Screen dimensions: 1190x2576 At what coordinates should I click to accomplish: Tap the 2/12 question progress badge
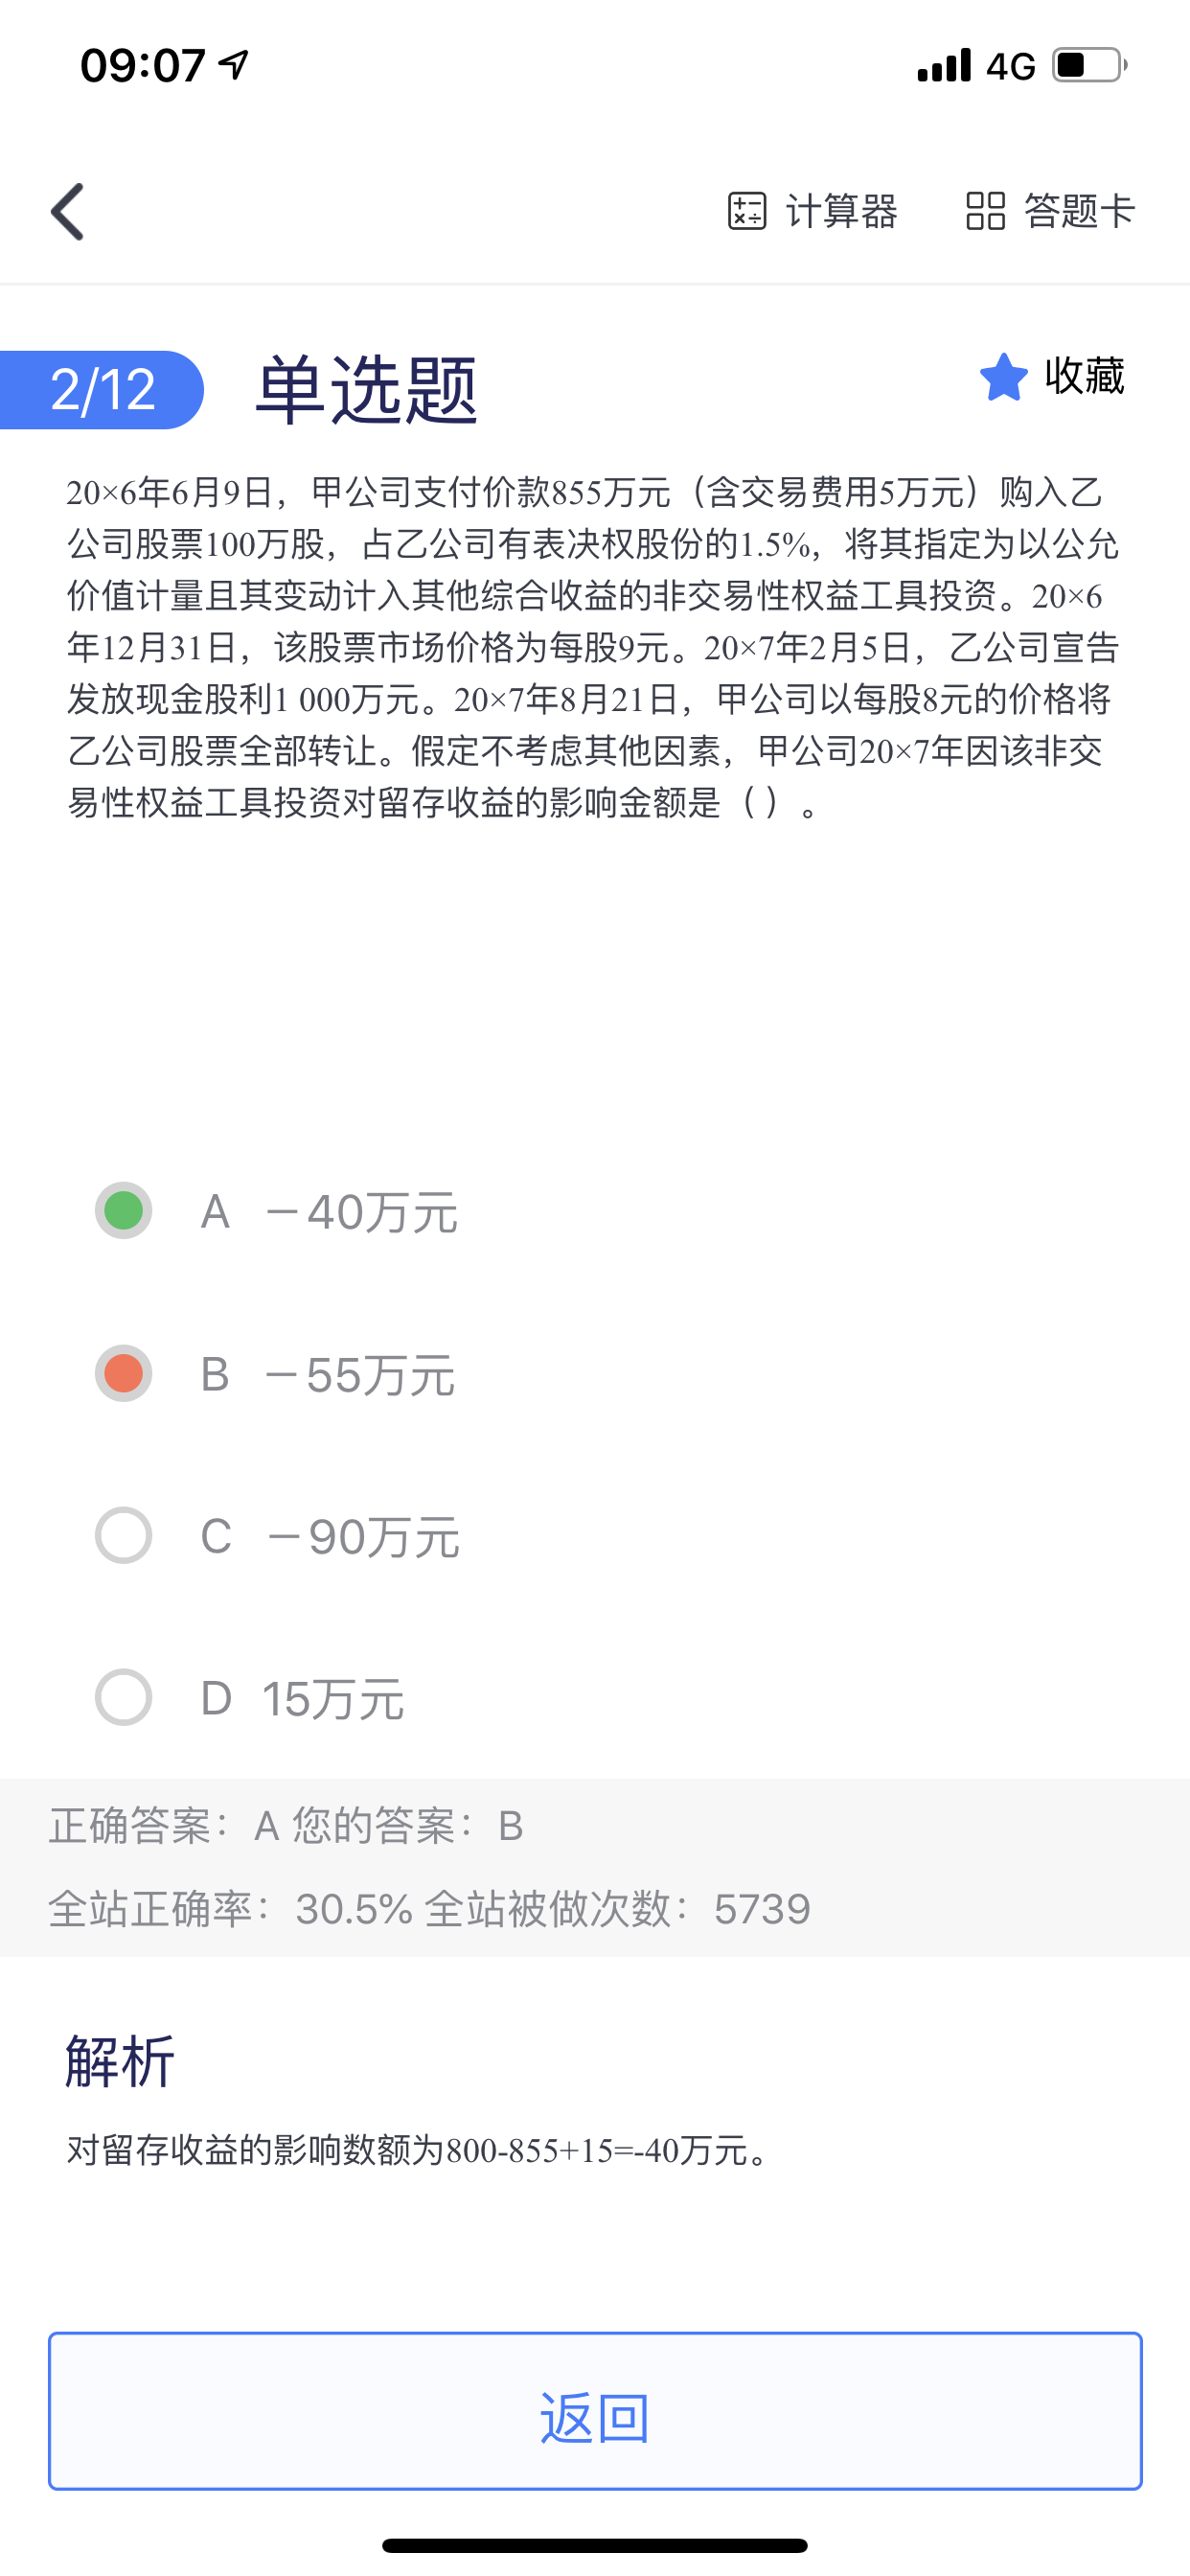click(x=102, y=389)
